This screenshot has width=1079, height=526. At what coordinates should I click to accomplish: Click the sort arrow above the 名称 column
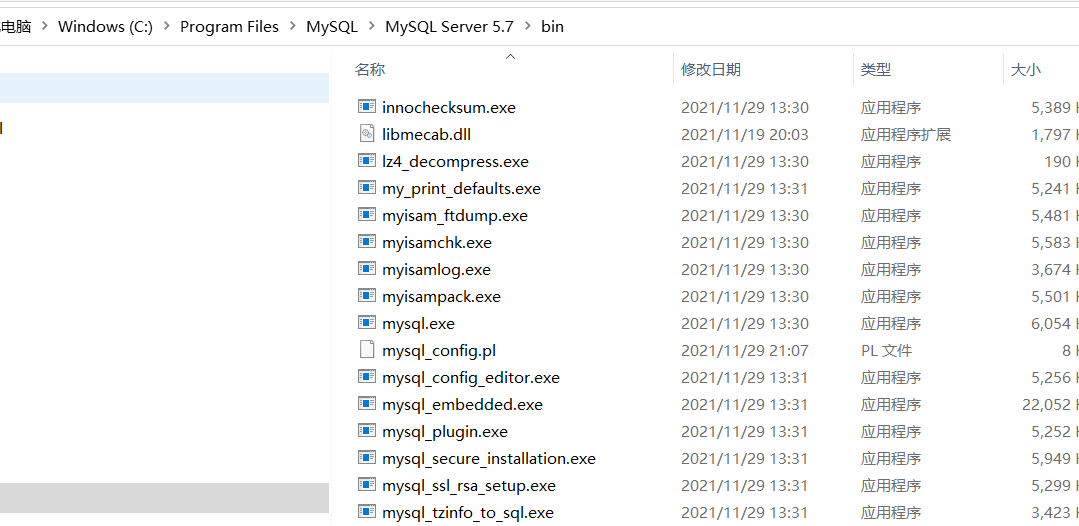[x=510, y=56]
